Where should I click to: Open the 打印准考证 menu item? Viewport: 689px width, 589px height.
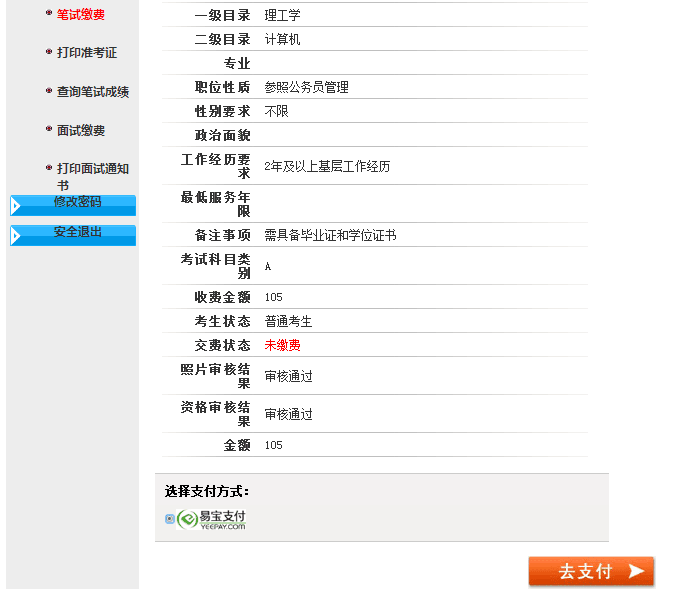86,52
